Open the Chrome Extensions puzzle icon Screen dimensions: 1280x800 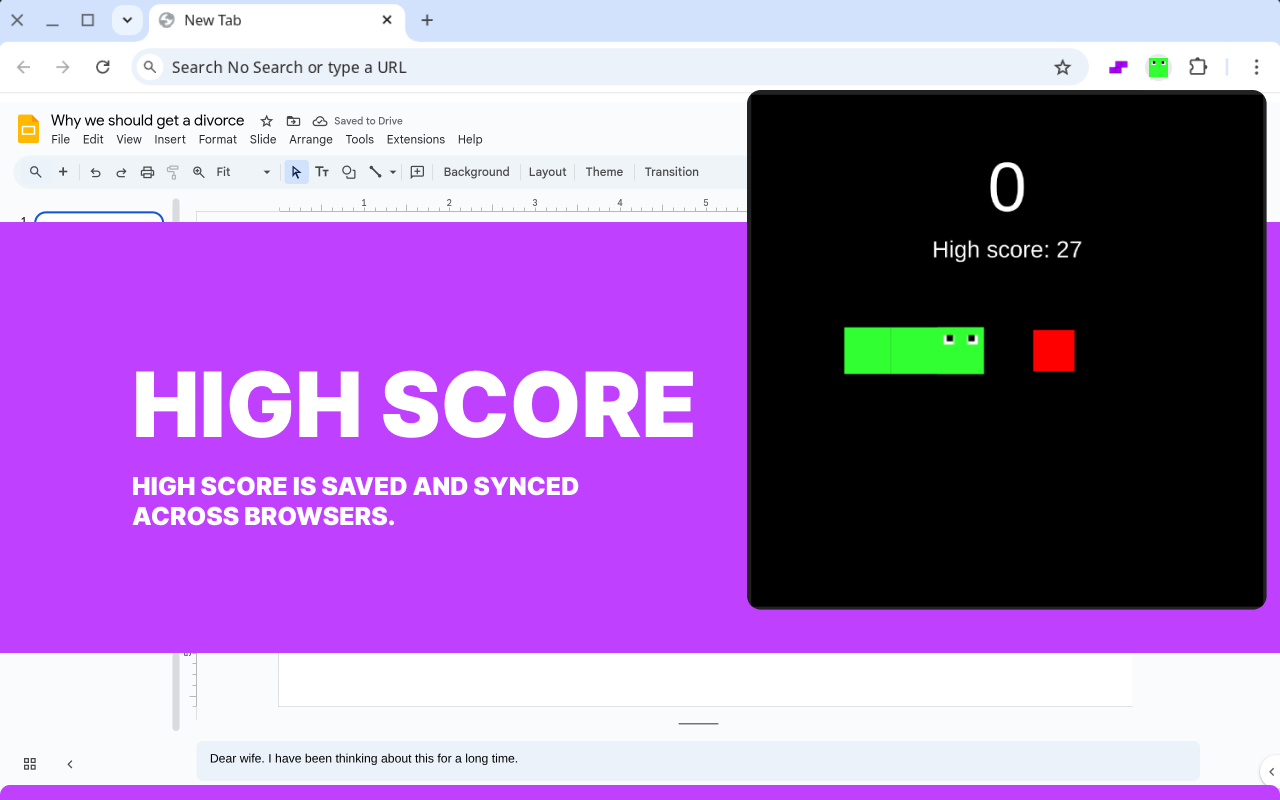pyautogui.click(x=1198, y=67)
